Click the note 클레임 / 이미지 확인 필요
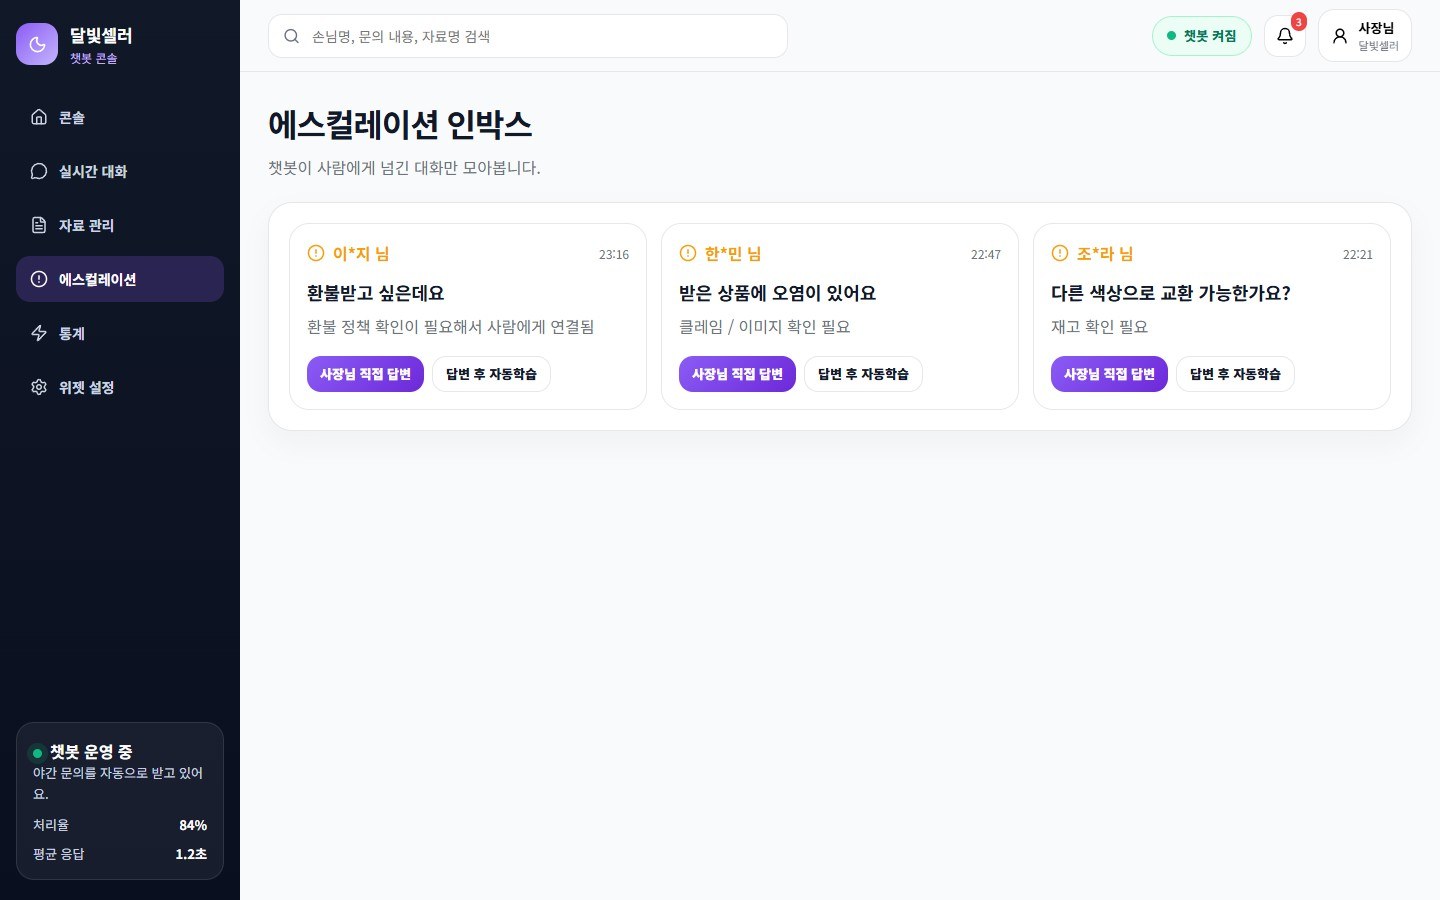The height and width of the screenshot is (900, 1440). pos(764,327)
